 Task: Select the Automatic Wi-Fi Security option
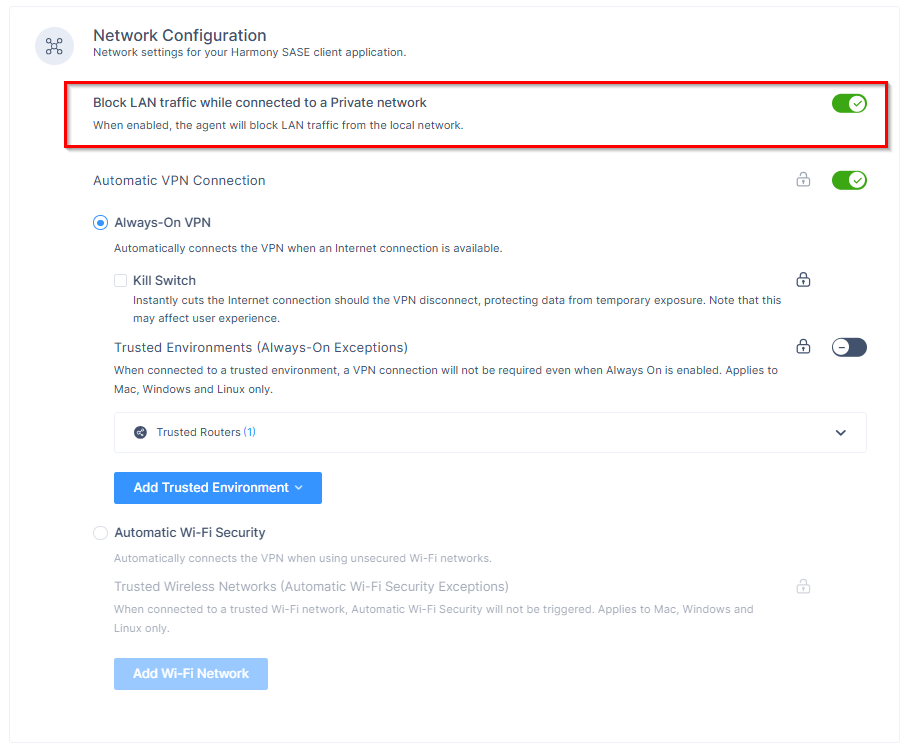pos(100,533)
